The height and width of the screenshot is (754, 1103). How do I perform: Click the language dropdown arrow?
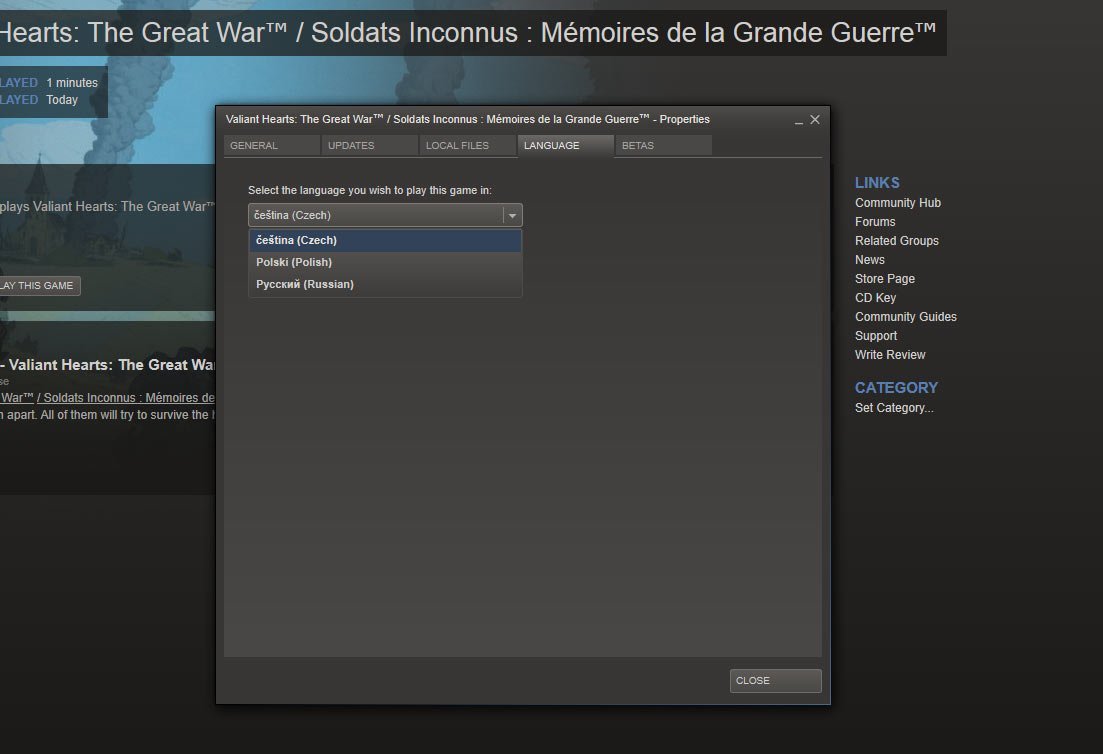tap(512, 215)
